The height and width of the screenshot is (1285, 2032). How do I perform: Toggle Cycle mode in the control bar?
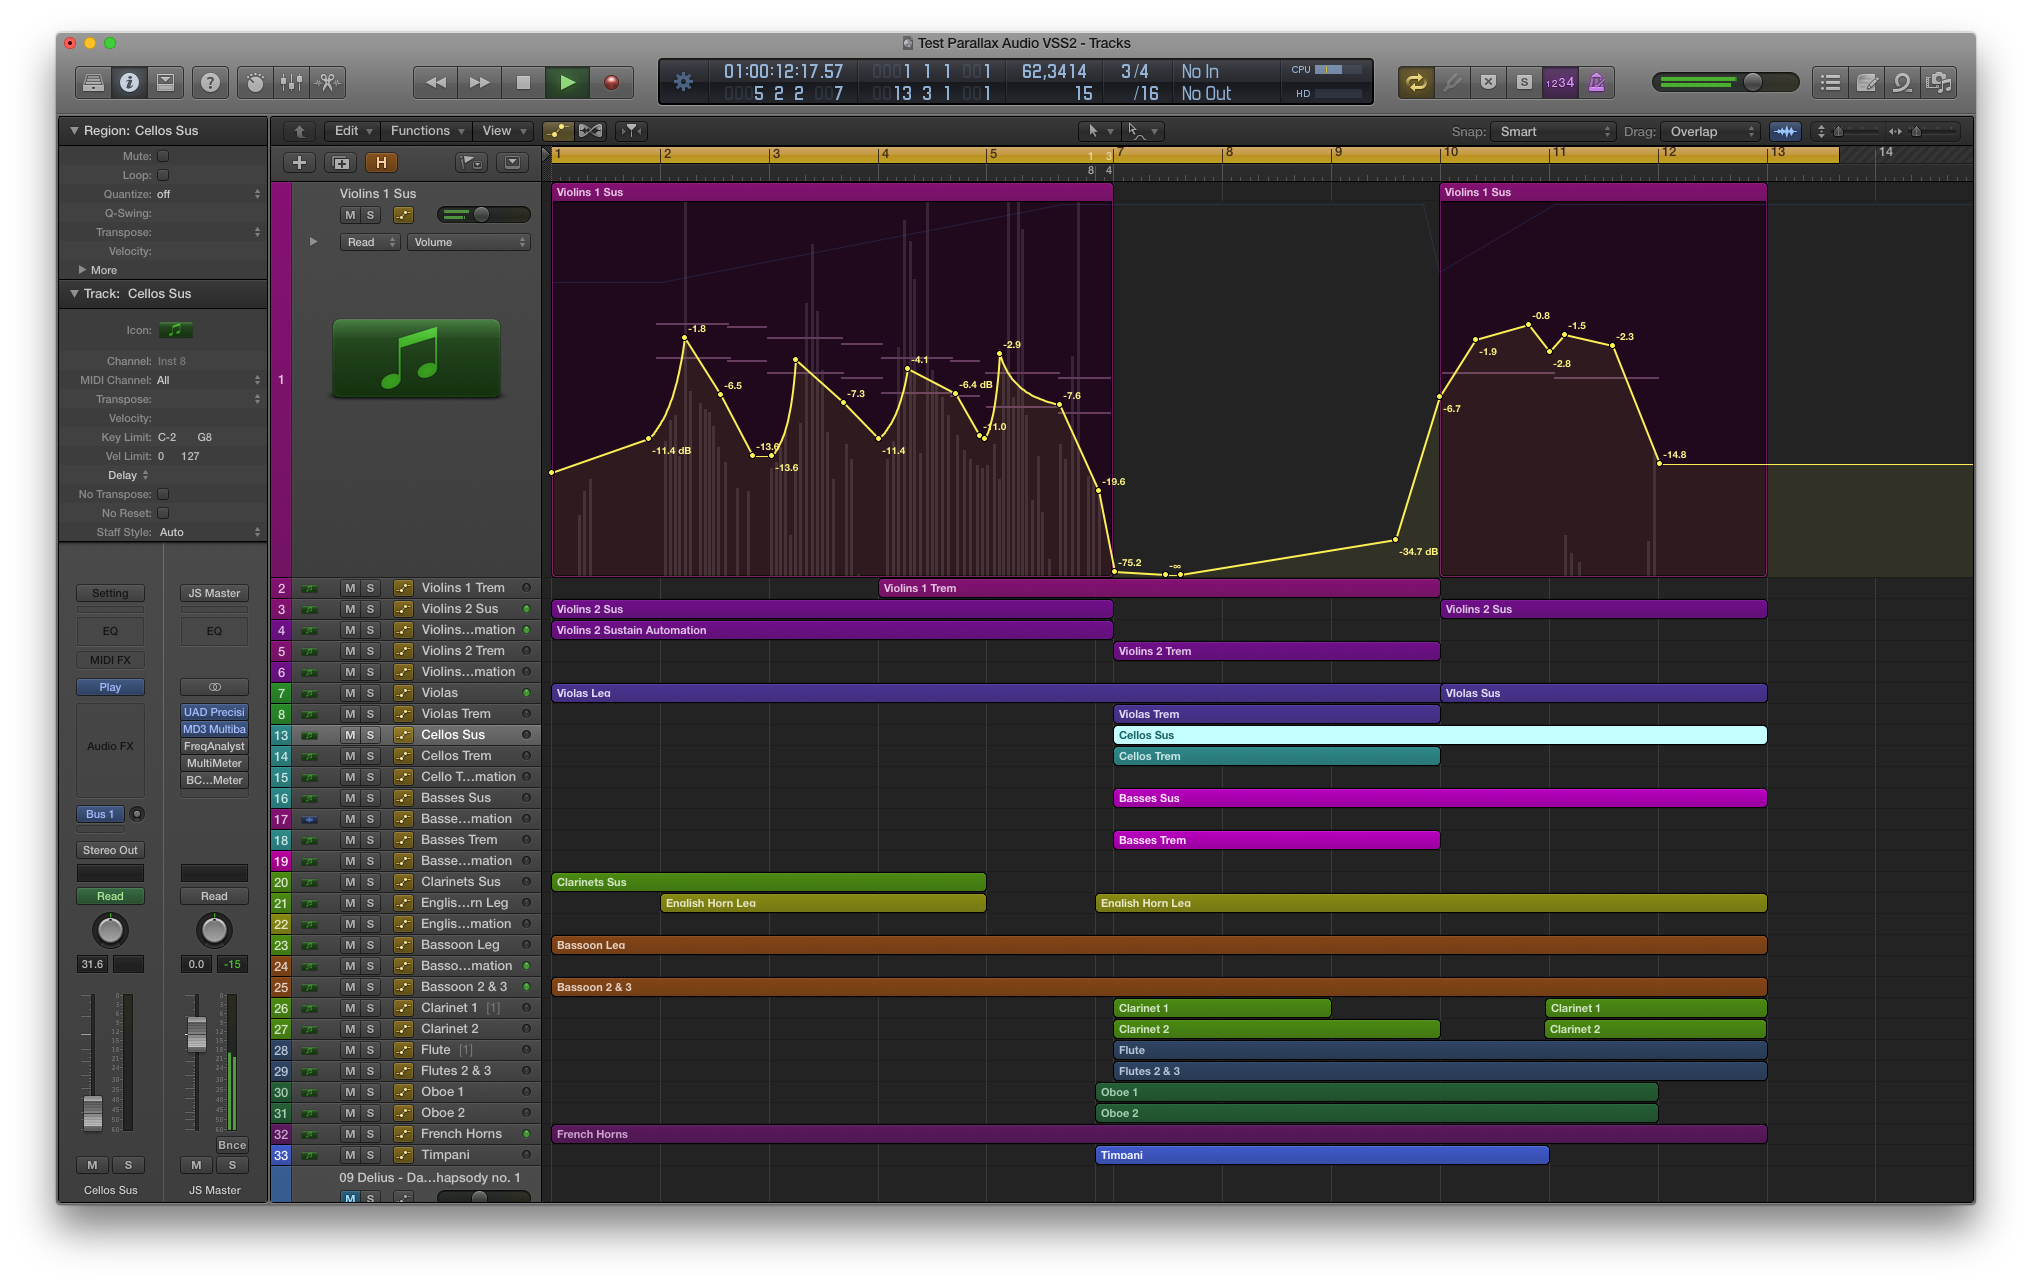pyautogui.click(x=1416, y=82)
